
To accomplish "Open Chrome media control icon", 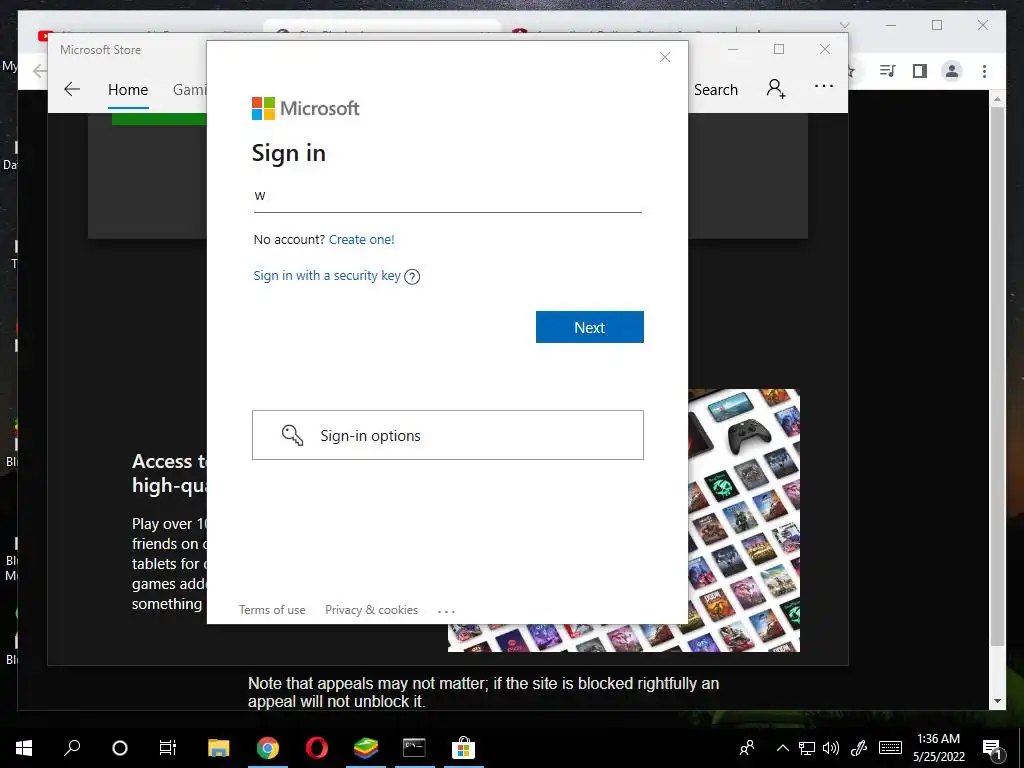I will [x=887, y=71].
